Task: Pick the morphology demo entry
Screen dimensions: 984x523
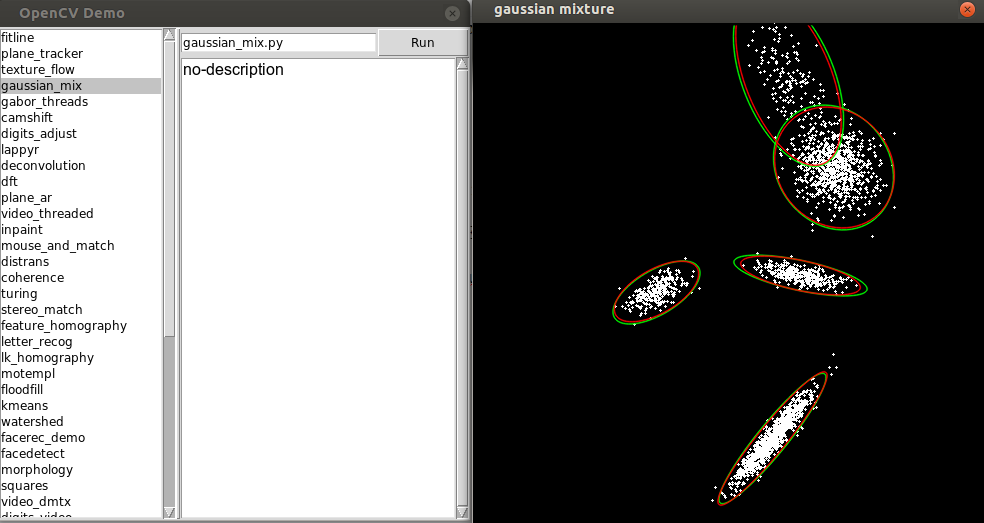Action: click(x=37, y=470)
